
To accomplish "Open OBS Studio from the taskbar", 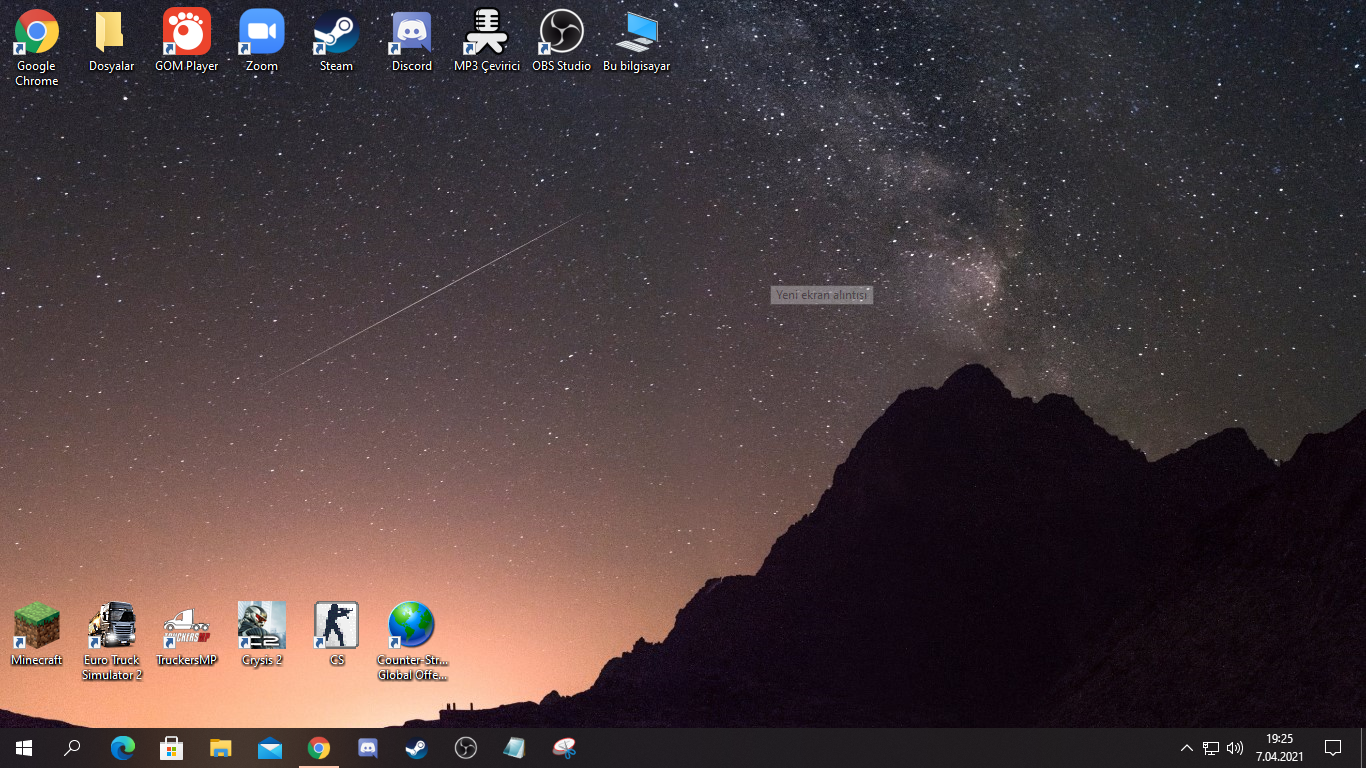I will click(465, 748).
